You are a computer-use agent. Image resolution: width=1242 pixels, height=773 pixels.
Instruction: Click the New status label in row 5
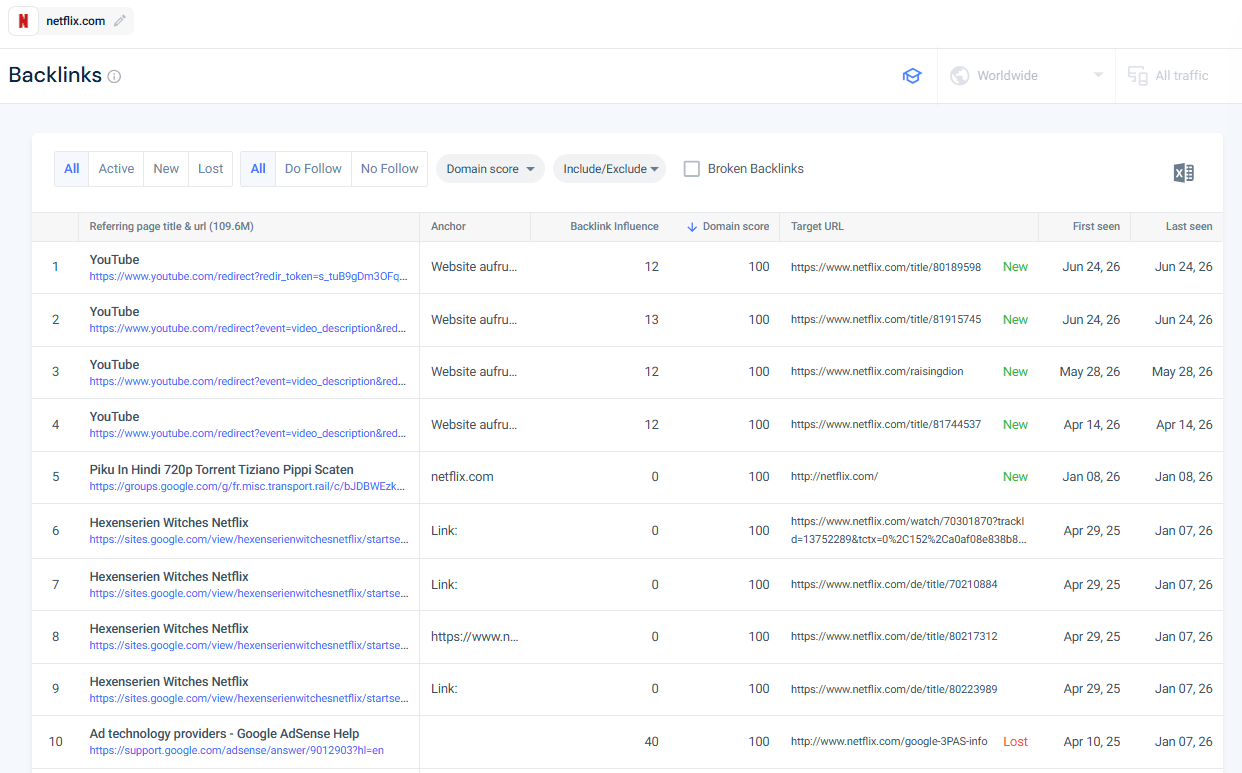(x=1015, y=477)
